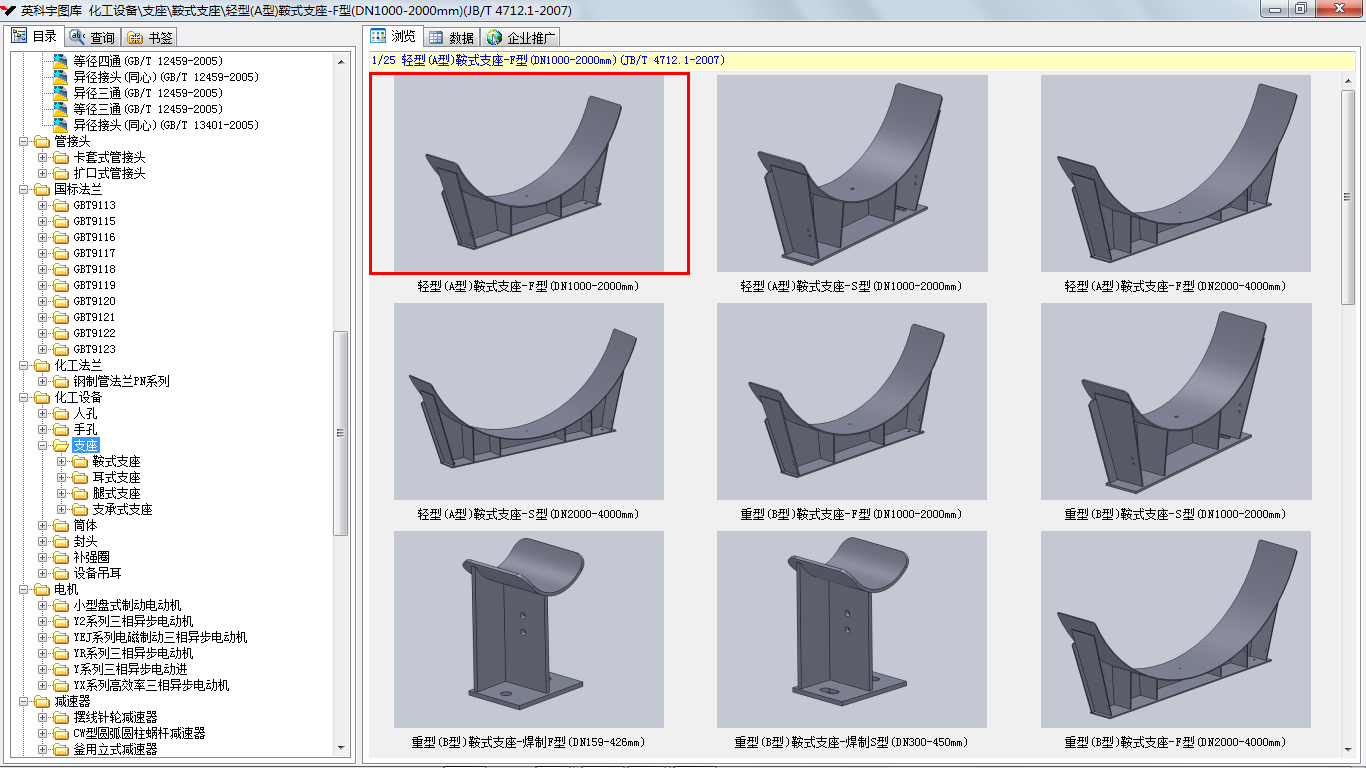The height and width of the screenshot is (768, 1366).
Task: Open the 轻型(A型)鞍式支座-S型(DN1000-2000mm) thumbnail
Action: tap(852, 173)
